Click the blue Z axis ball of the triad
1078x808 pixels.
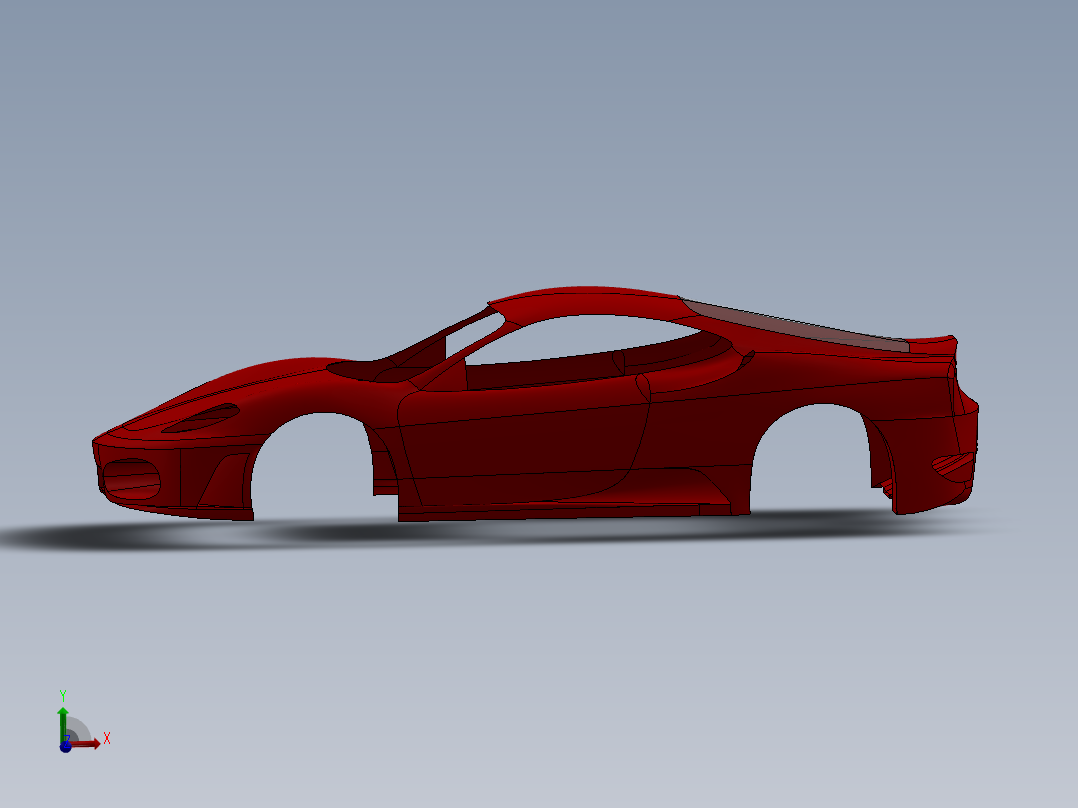coord(65,747)
